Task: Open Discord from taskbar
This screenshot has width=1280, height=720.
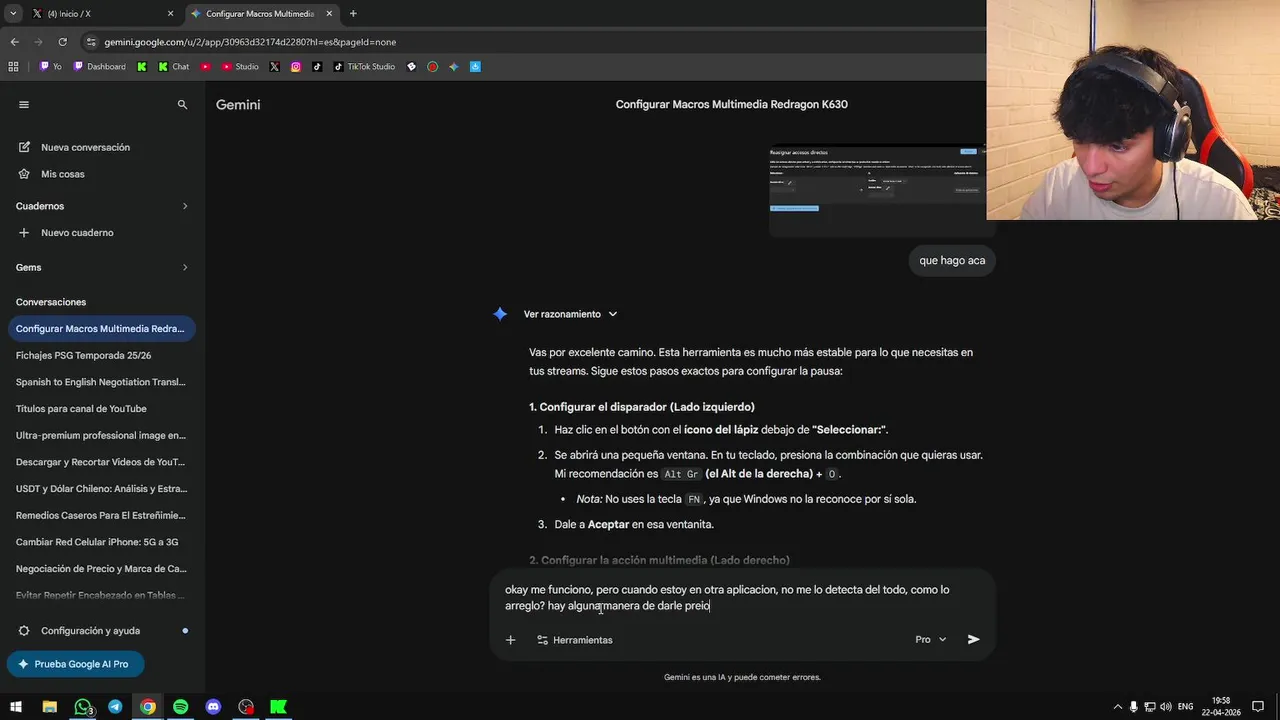Action: [x=213, y=707]
